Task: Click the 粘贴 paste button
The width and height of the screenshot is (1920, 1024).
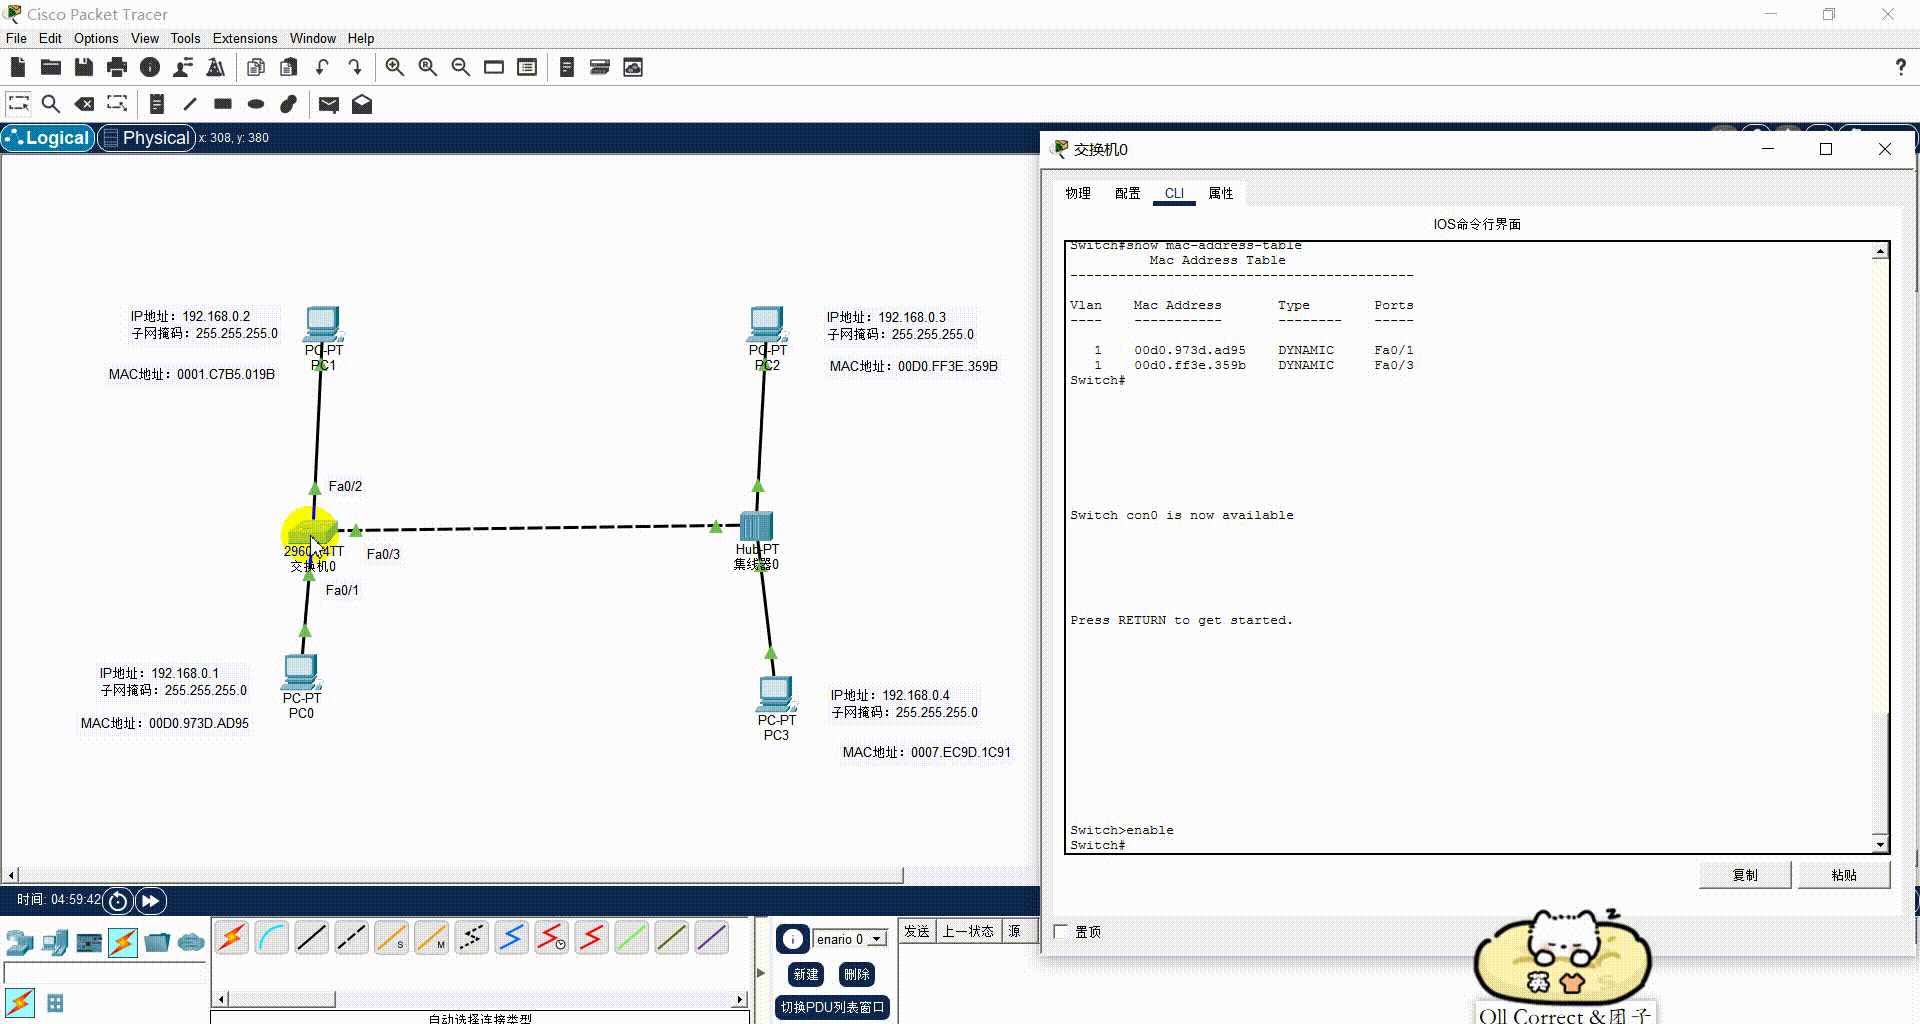Action: click(x=1844, y=875)
